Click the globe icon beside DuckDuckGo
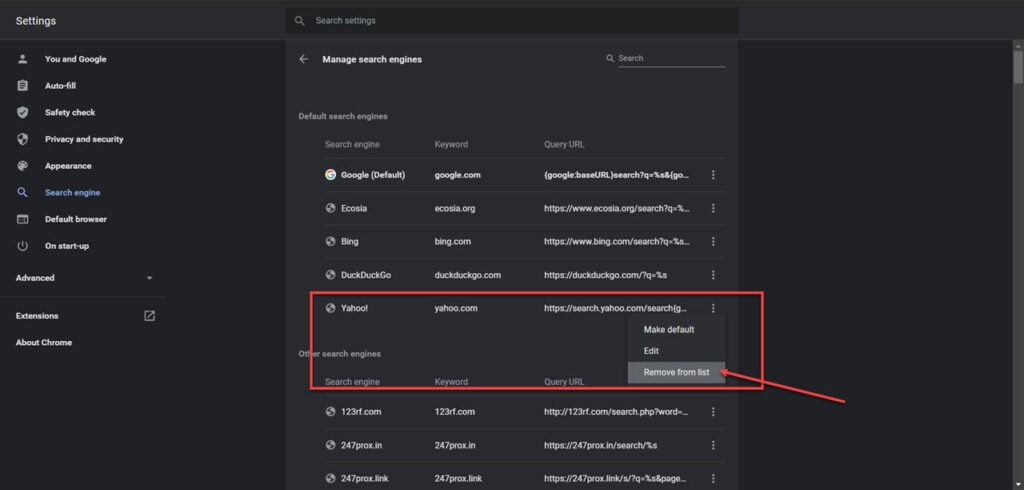Screen dimensions: 1024x490 point(330,275)
